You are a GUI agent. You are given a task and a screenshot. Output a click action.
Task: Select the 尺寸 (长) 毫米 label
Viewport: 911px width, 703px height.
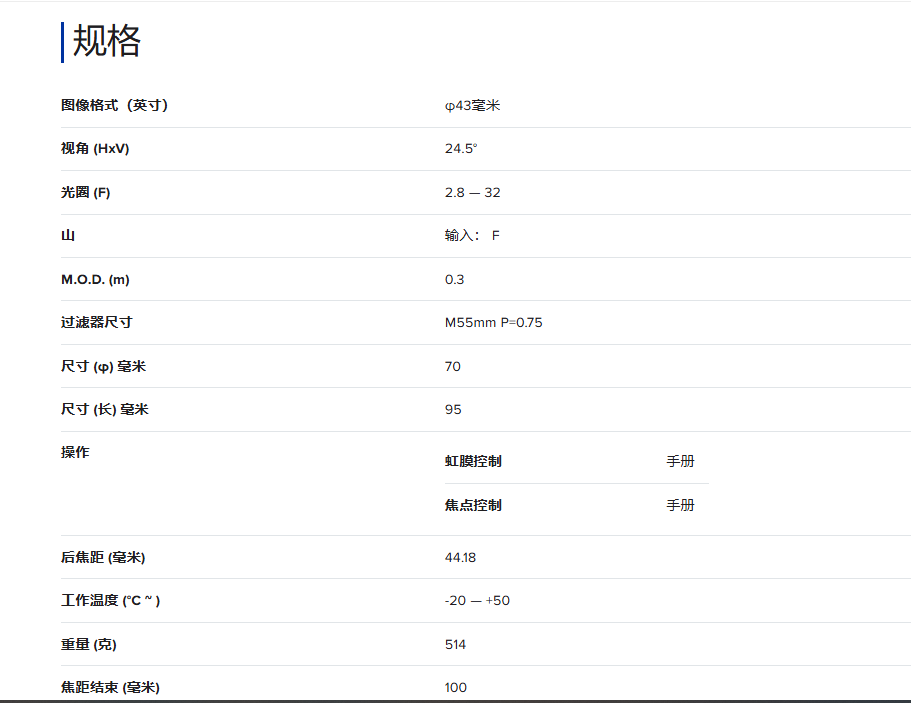(x=105, y=409)
